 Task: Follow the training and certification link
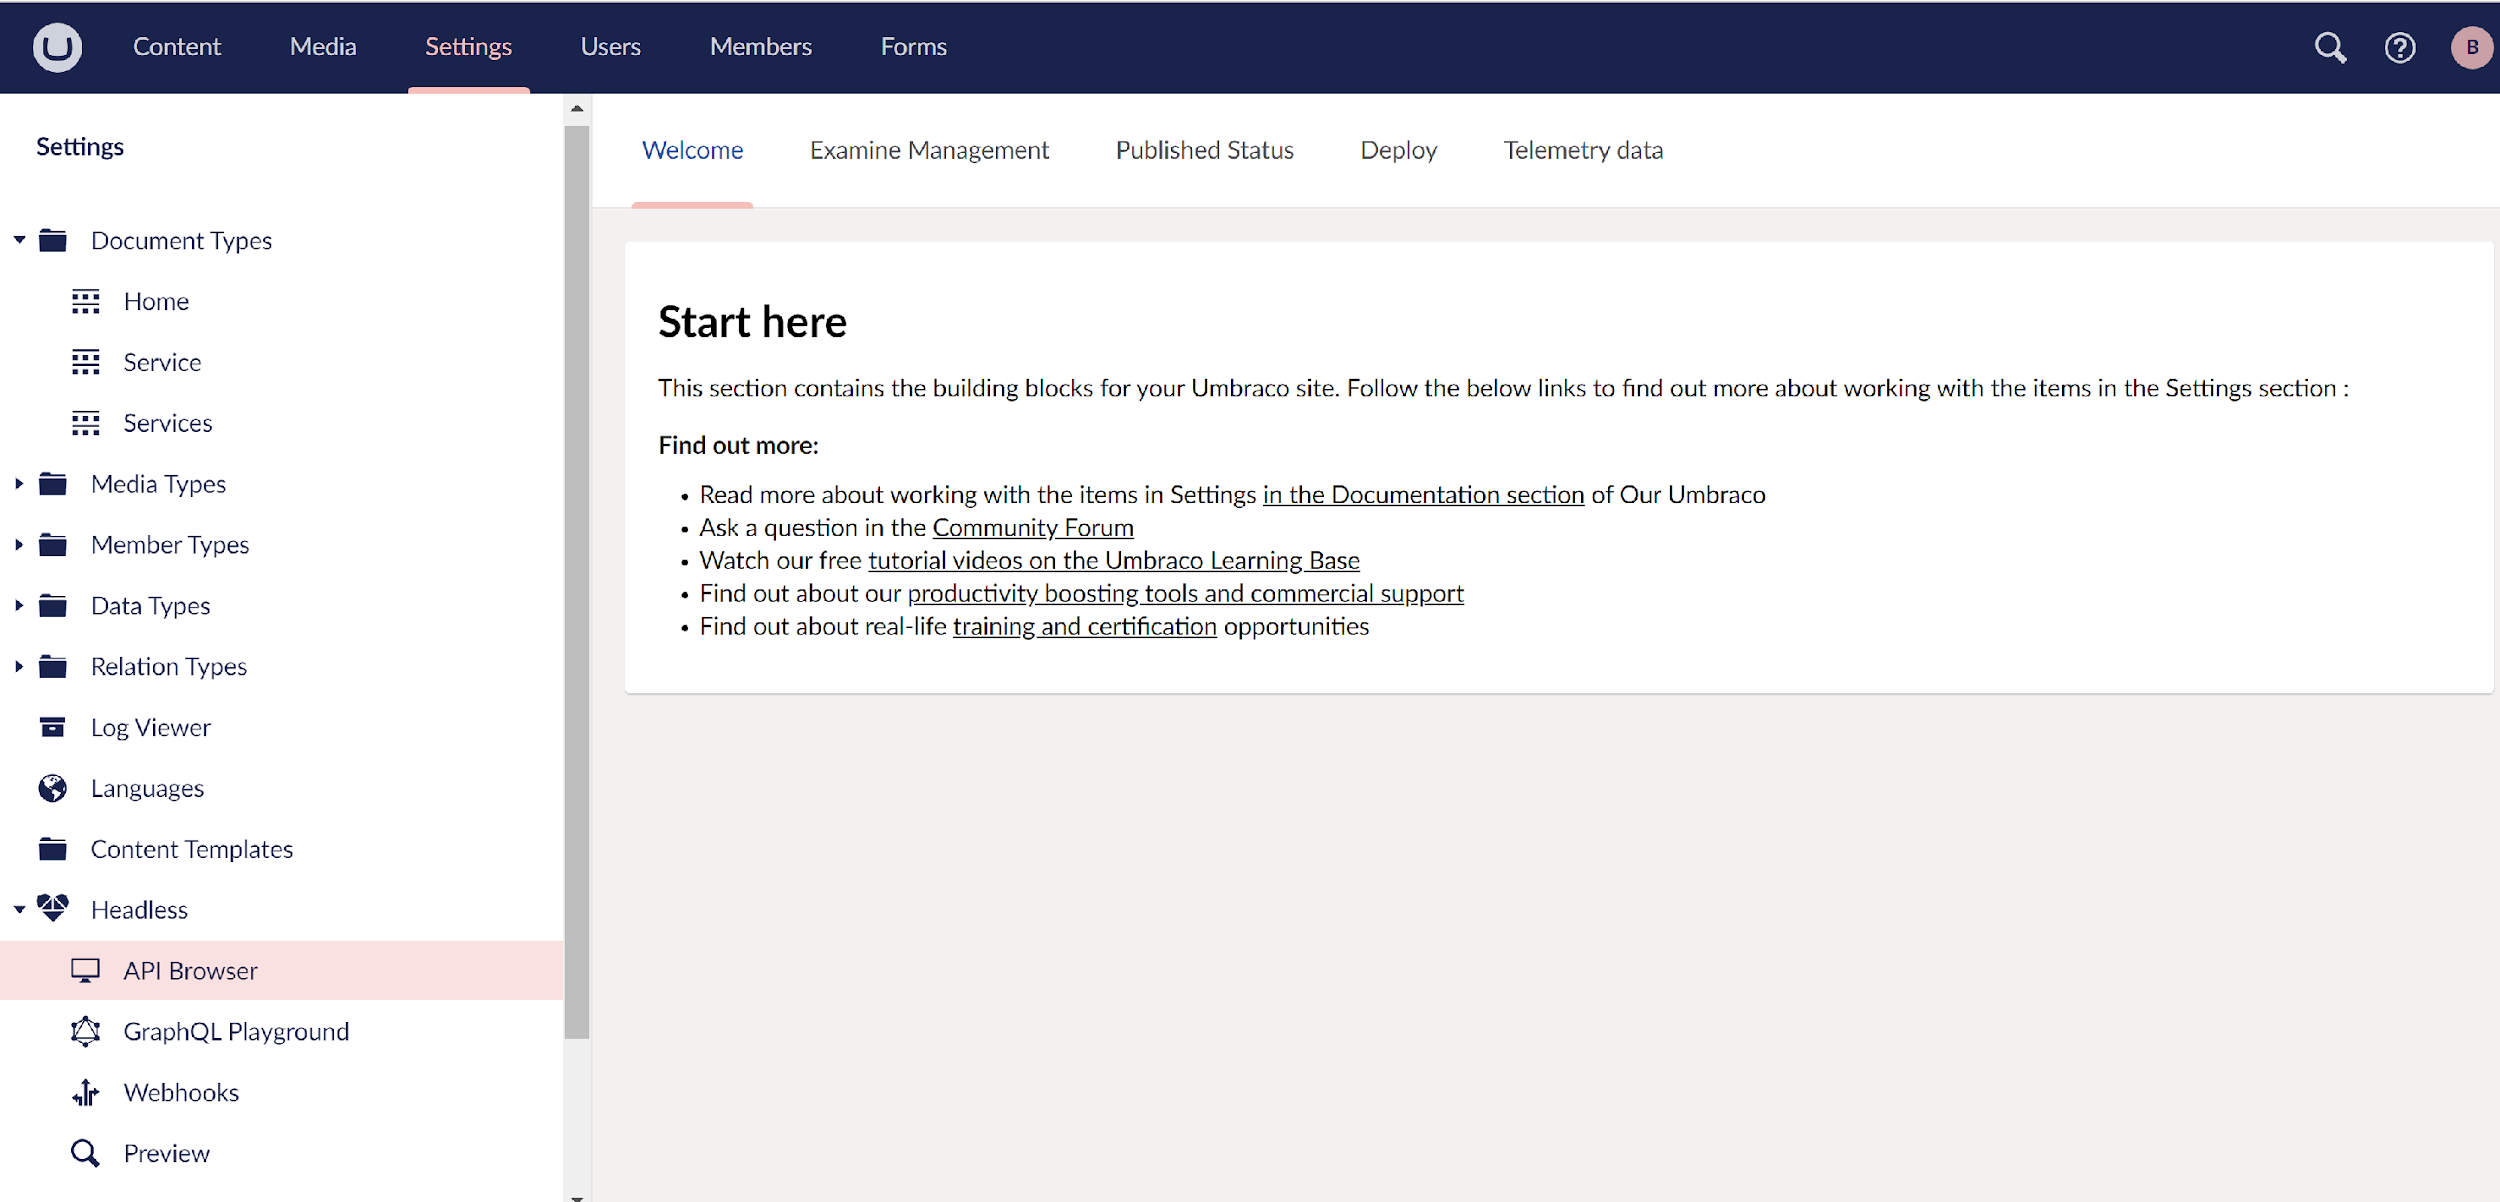(x=1084, y=626)
